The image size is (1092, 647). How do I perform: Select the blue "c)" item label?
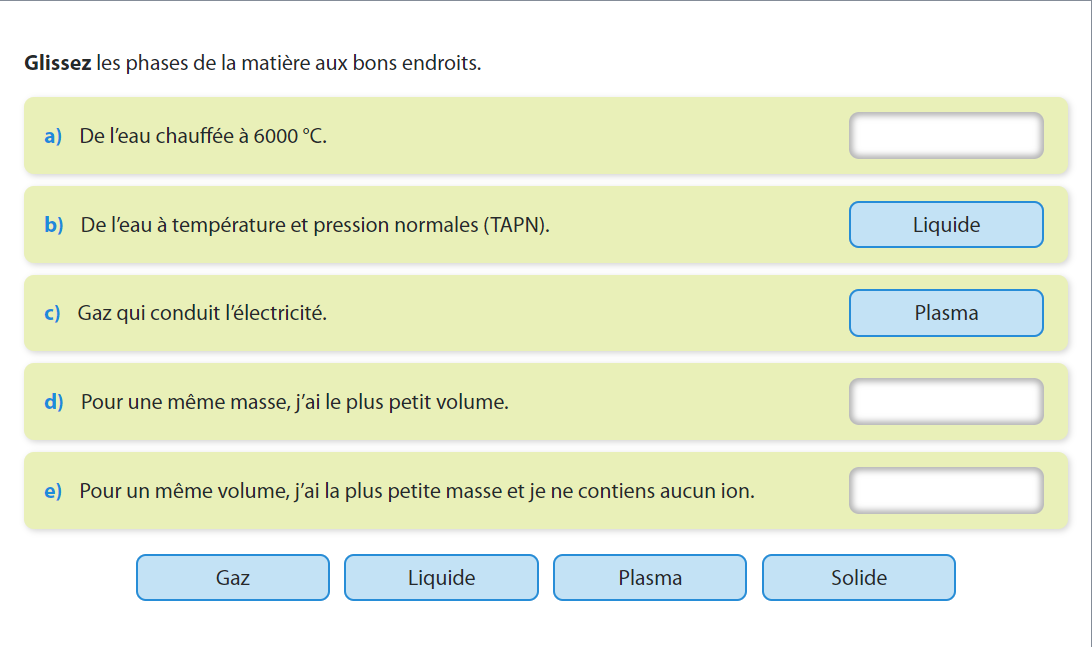(52, 313)
